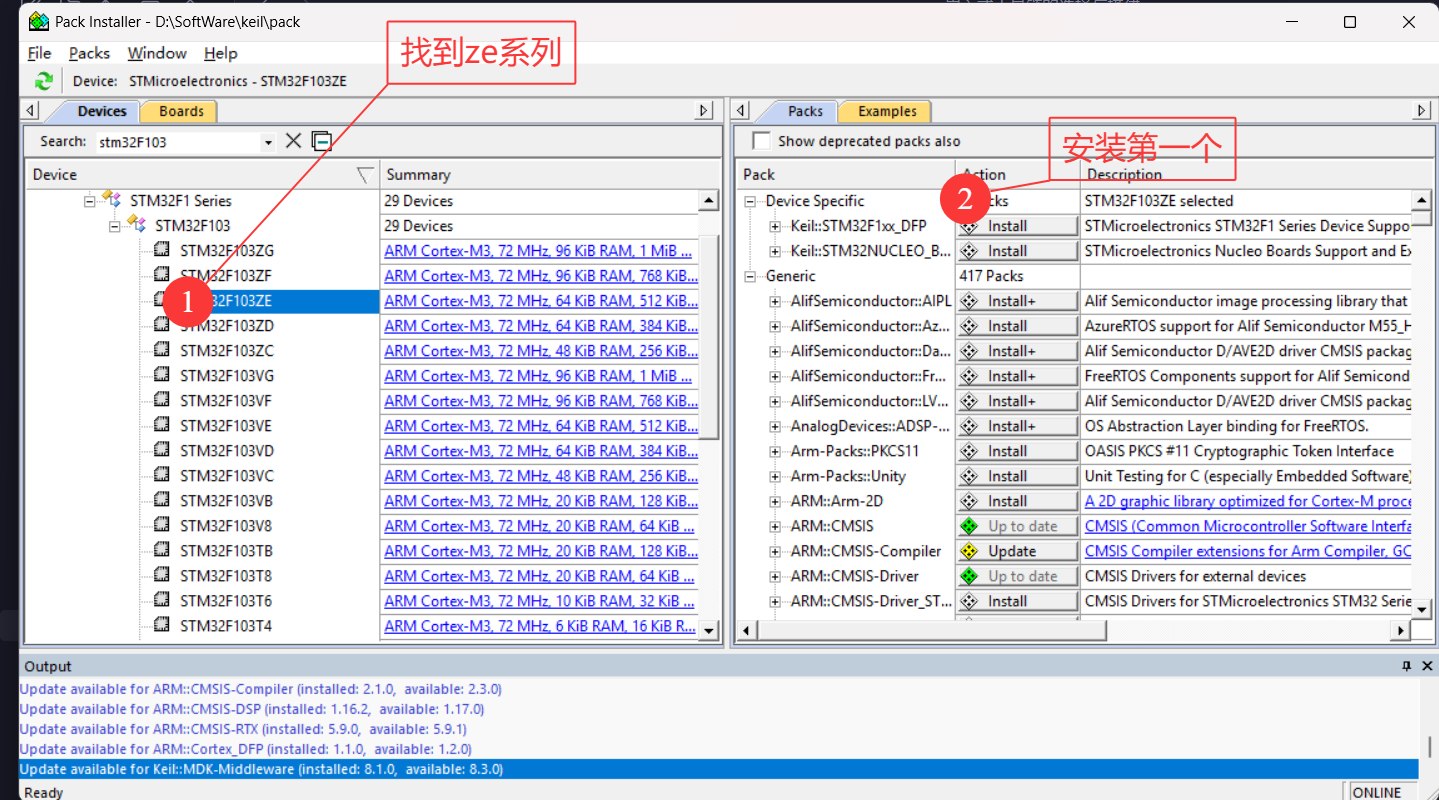Viewport: 1439px width, 800px height.
Task: Collapse the STM32F1 Series tree node
Action: click(x=90, y=200)
